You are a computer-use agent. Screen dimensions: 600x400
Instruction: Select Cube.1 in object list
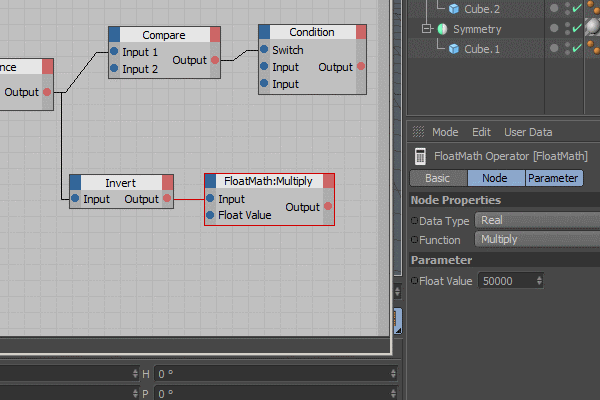click(482, 49)
